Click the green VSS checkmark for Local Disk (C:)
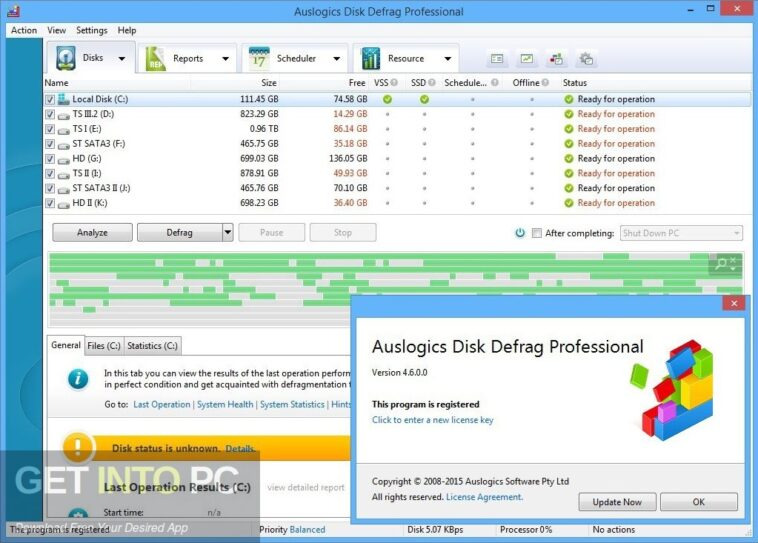The height and width of the screenshot is (543, 758). [387, 100]
